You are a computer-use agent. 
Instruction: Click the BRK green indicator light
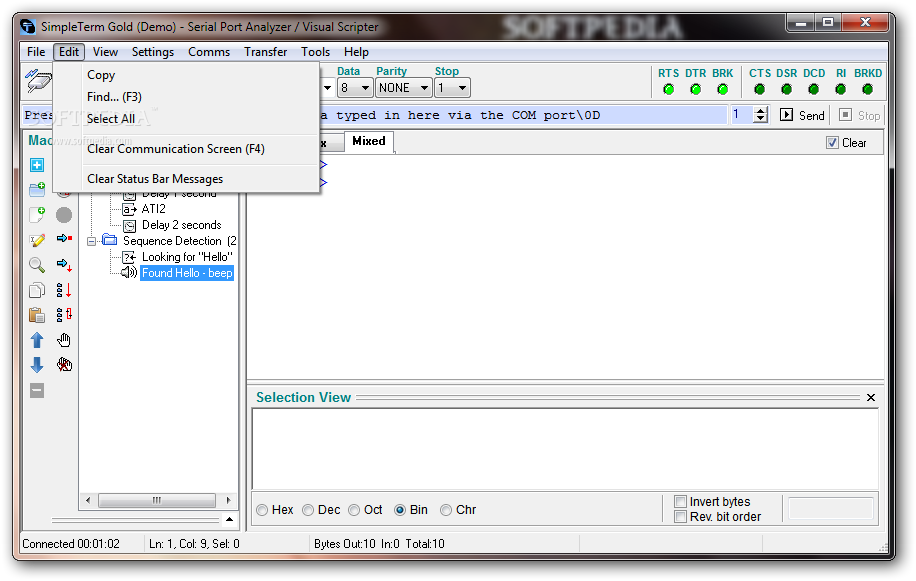(x=723, y=89)
